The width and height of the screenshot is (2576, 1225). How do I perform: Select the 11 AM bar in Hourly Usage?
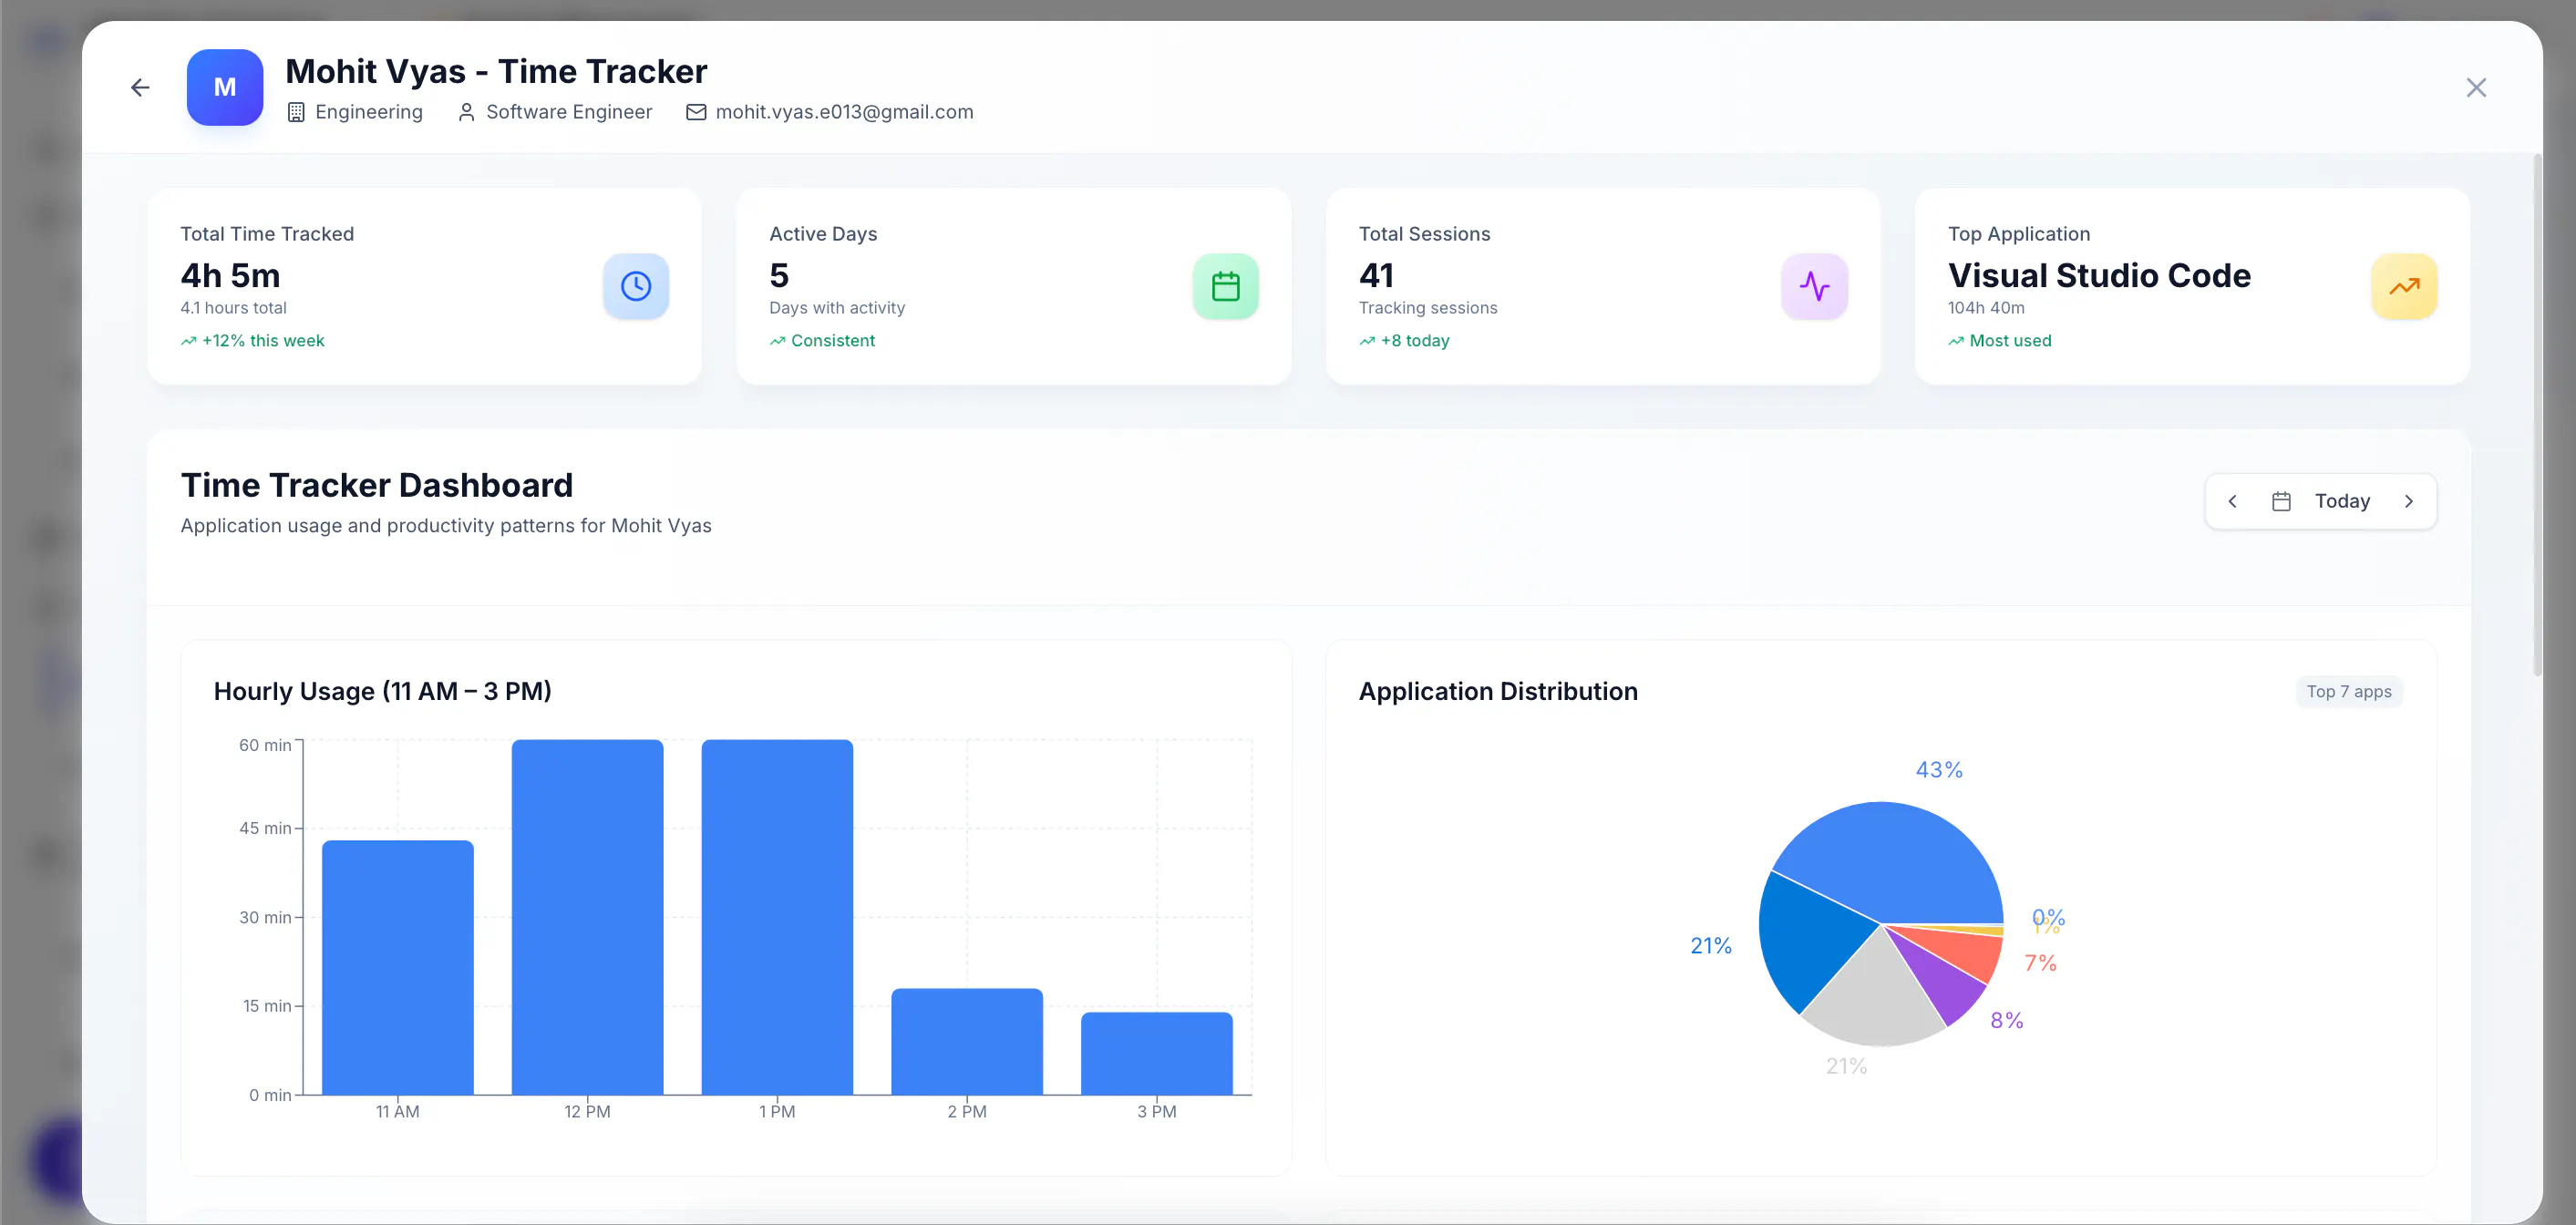398,967
